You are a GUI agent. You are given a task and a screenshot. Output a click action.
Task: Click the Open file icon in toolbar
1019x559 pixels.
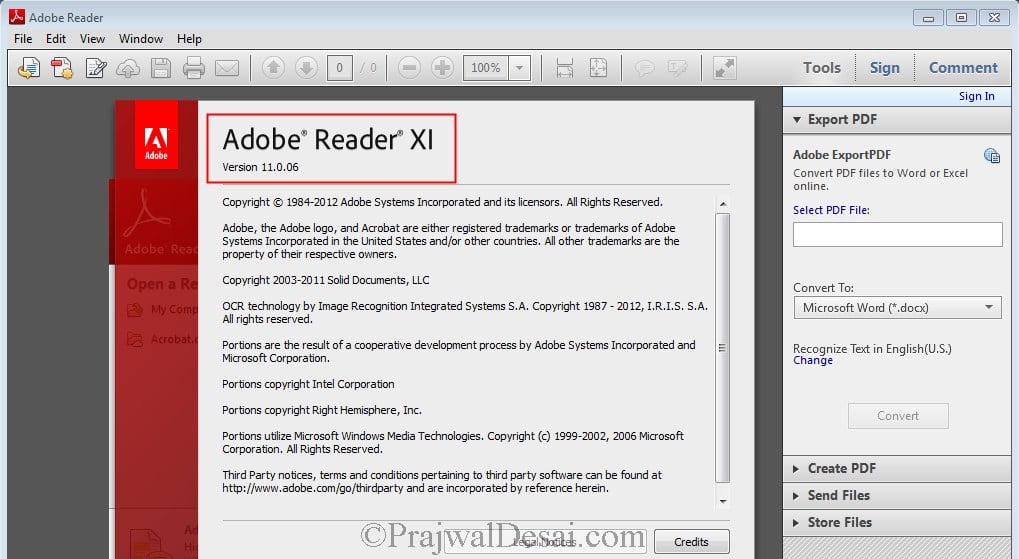(x=28, y=68)
